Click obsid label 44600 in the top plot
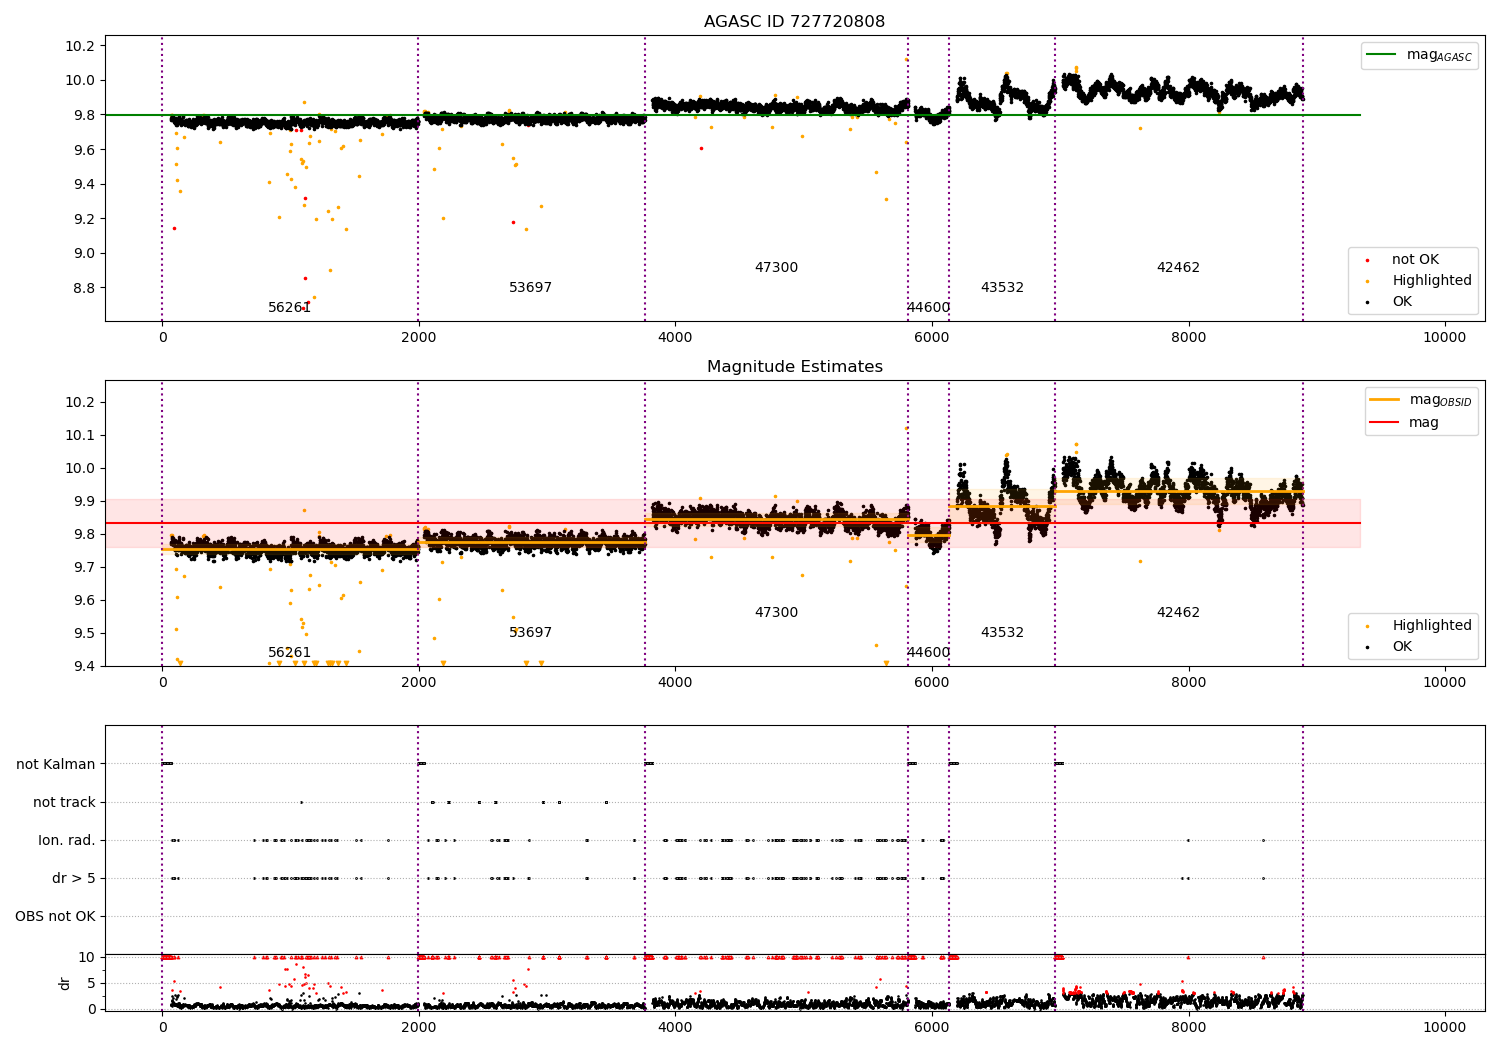 click(x=928, y=308)
